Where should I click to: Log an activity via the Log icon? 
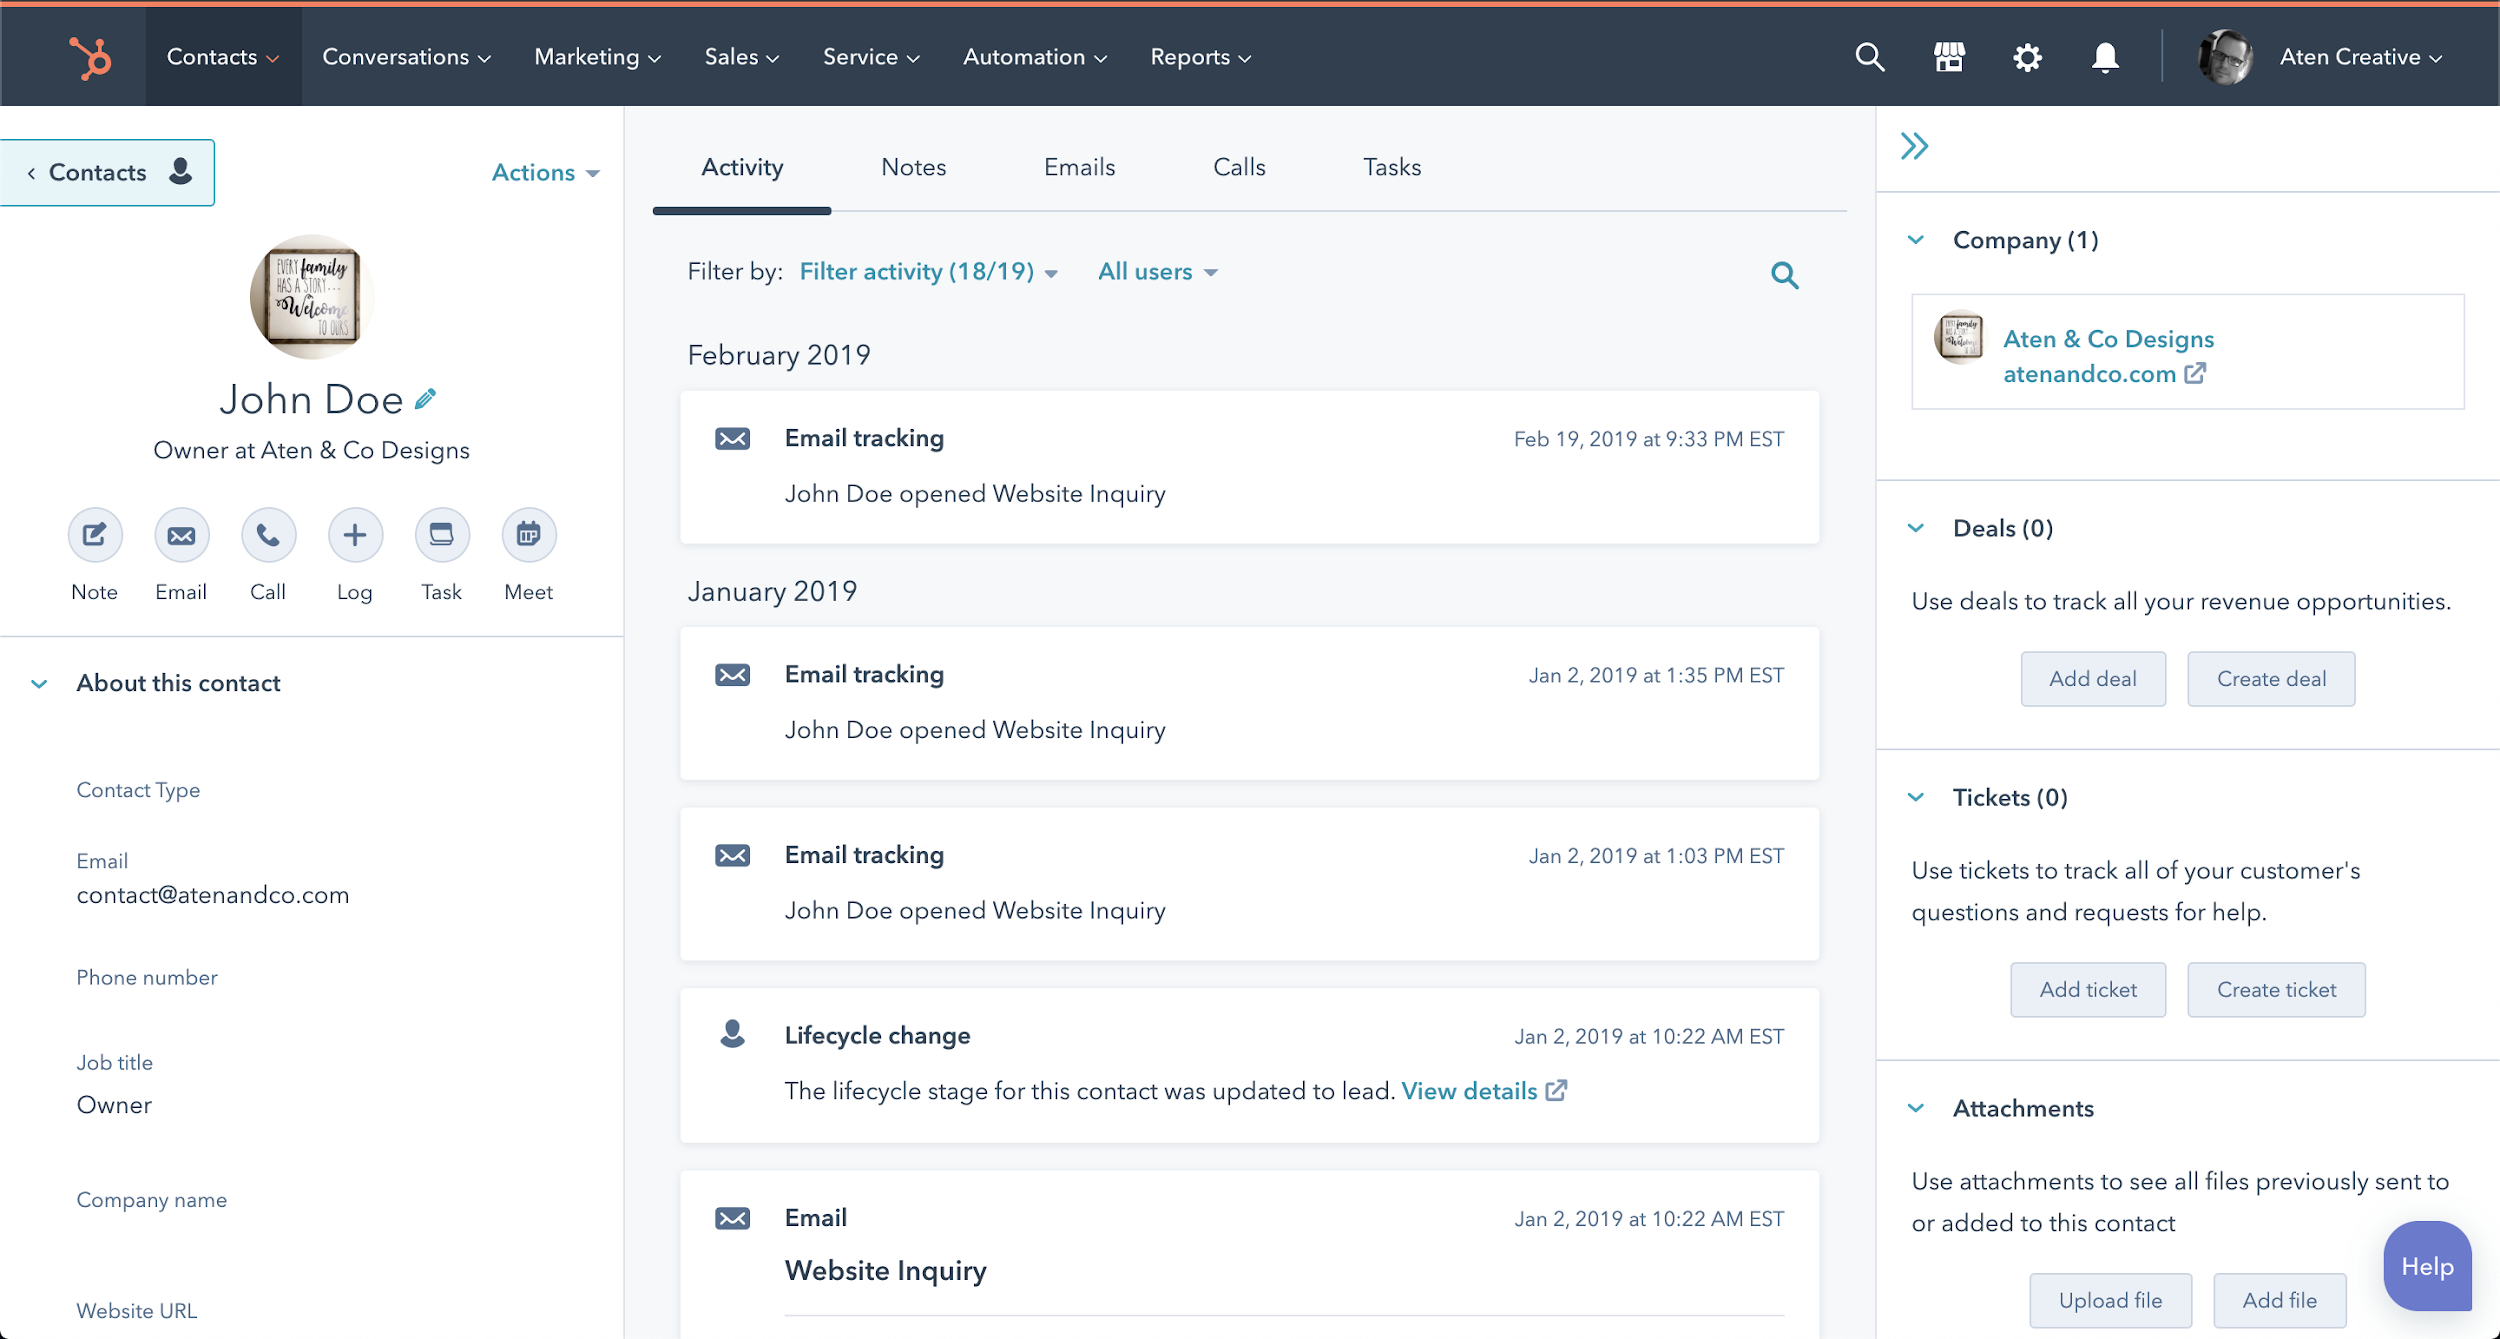click(x=355, y=534)
